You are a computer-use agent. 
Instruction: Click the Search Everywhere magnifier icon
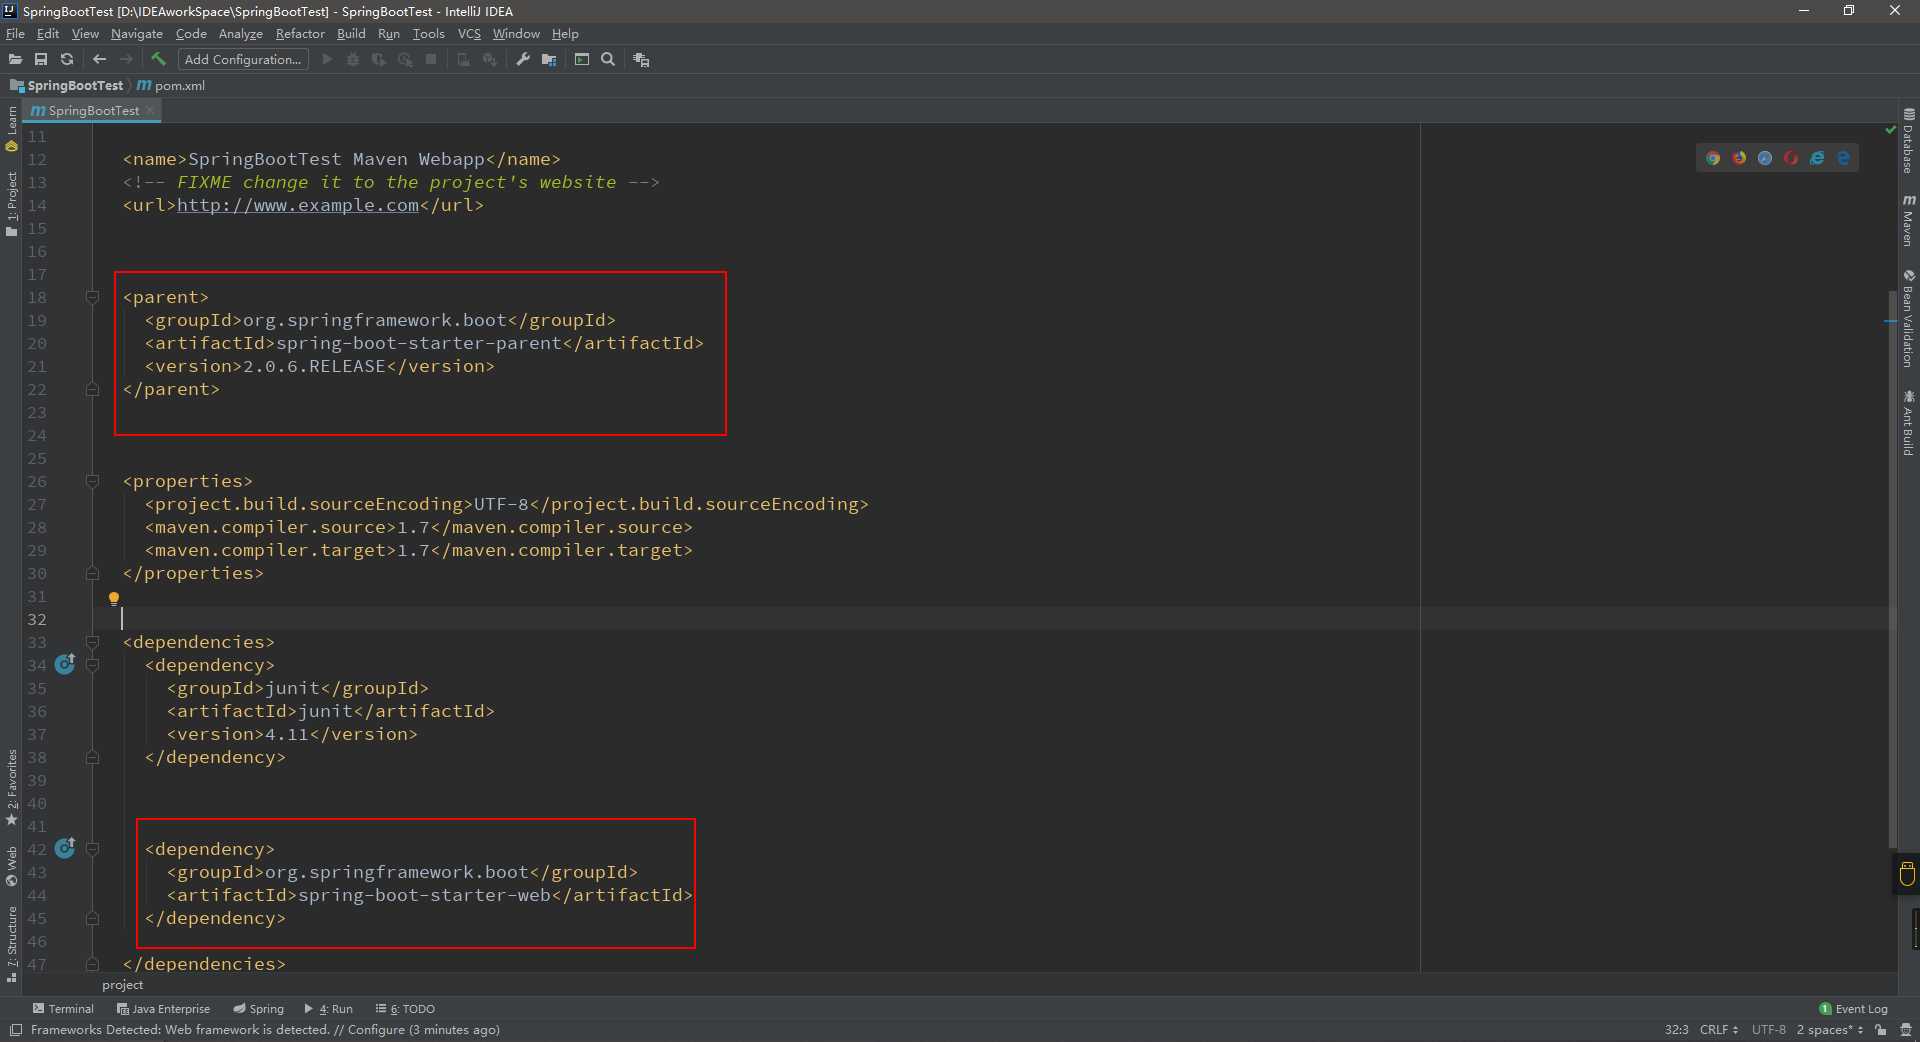608,60
